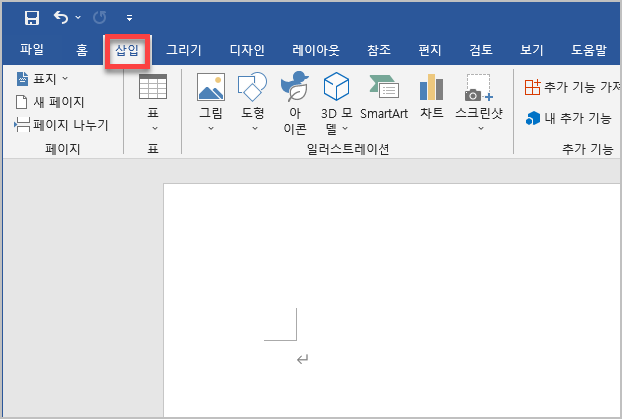This screenshot has height=419, width=622.
Task: Switch to the 편지 tab
Action: 430,50
